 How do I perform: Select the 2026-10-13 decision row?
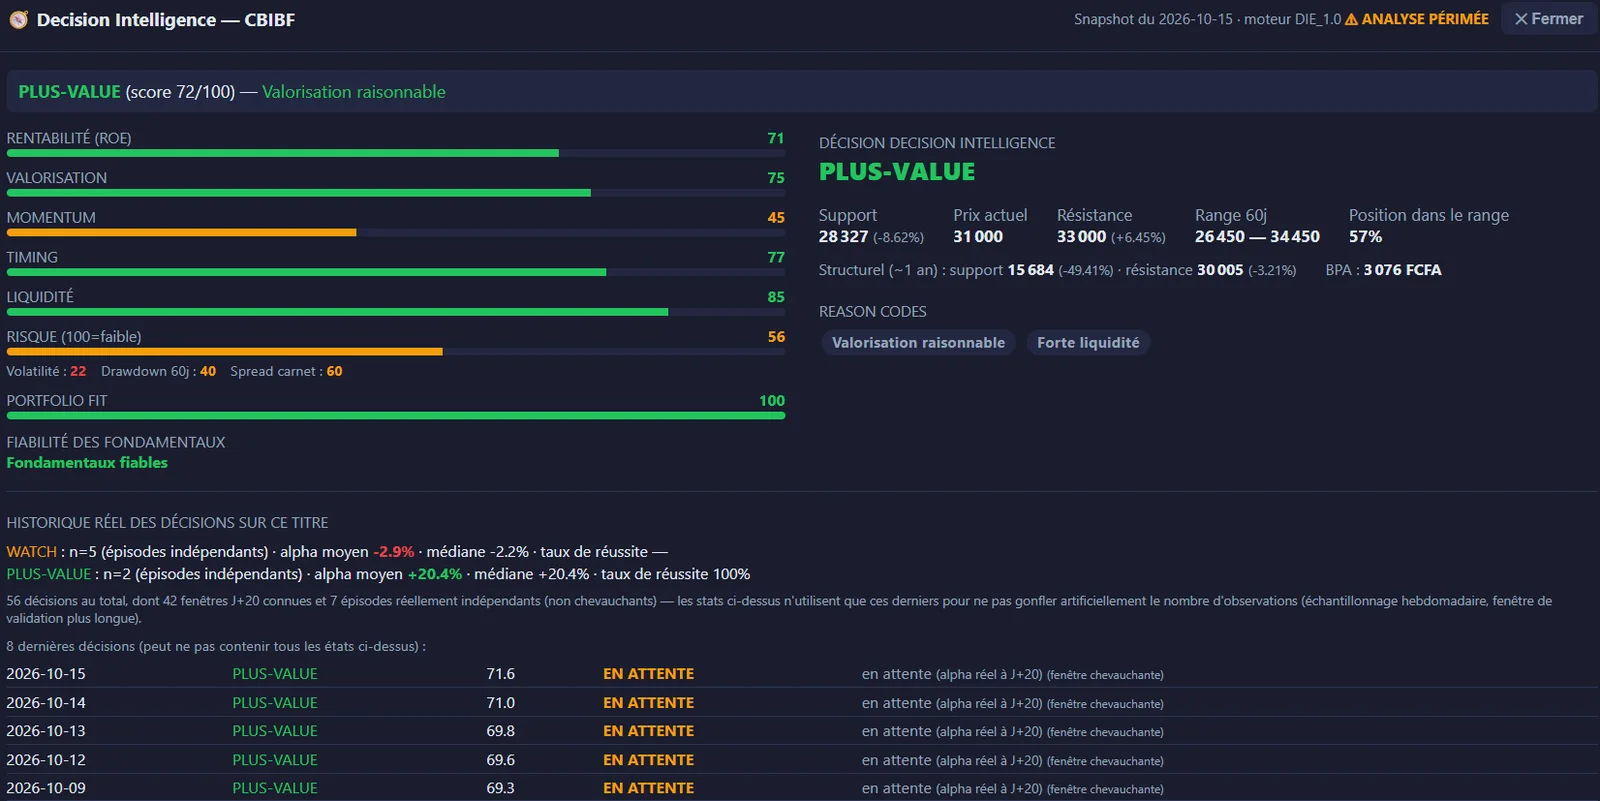click(800, 731)
